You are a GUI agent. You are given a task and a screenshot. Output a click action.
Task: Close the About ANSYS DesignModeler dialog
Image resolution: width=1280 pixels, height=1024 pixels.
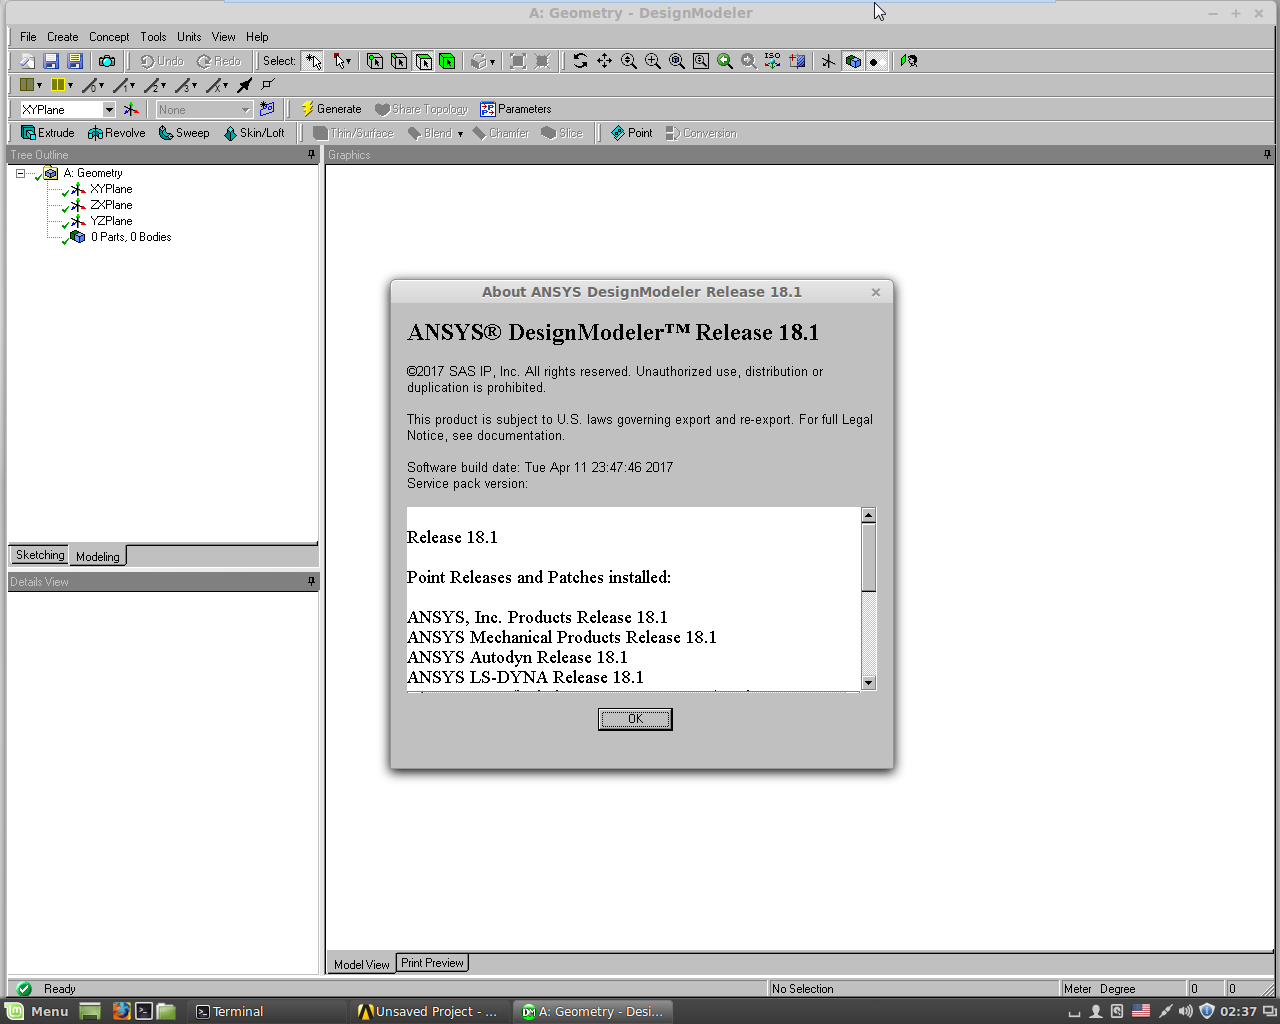tap(876, 292)
